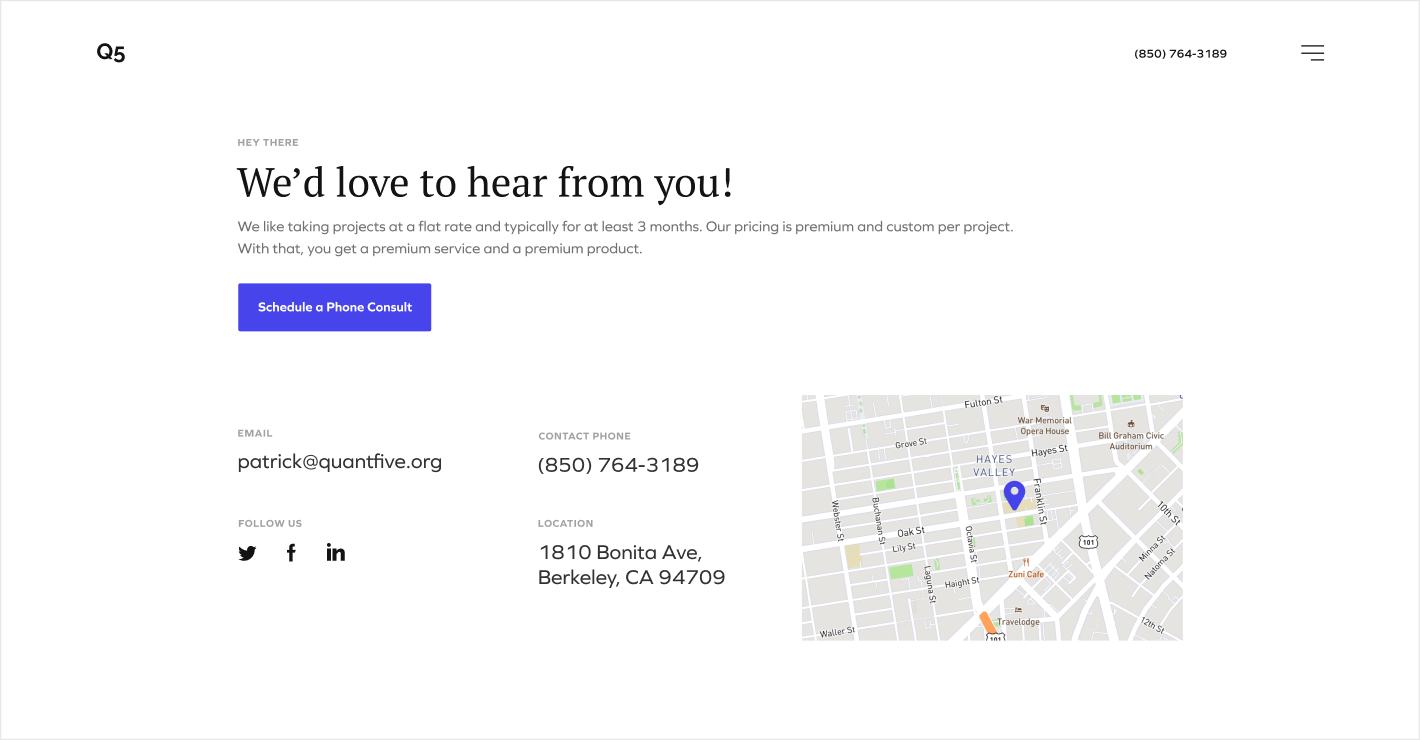1420x740 pixels.
Task: Click the heading We'd love to hear from you
Action: pos(485,183)
